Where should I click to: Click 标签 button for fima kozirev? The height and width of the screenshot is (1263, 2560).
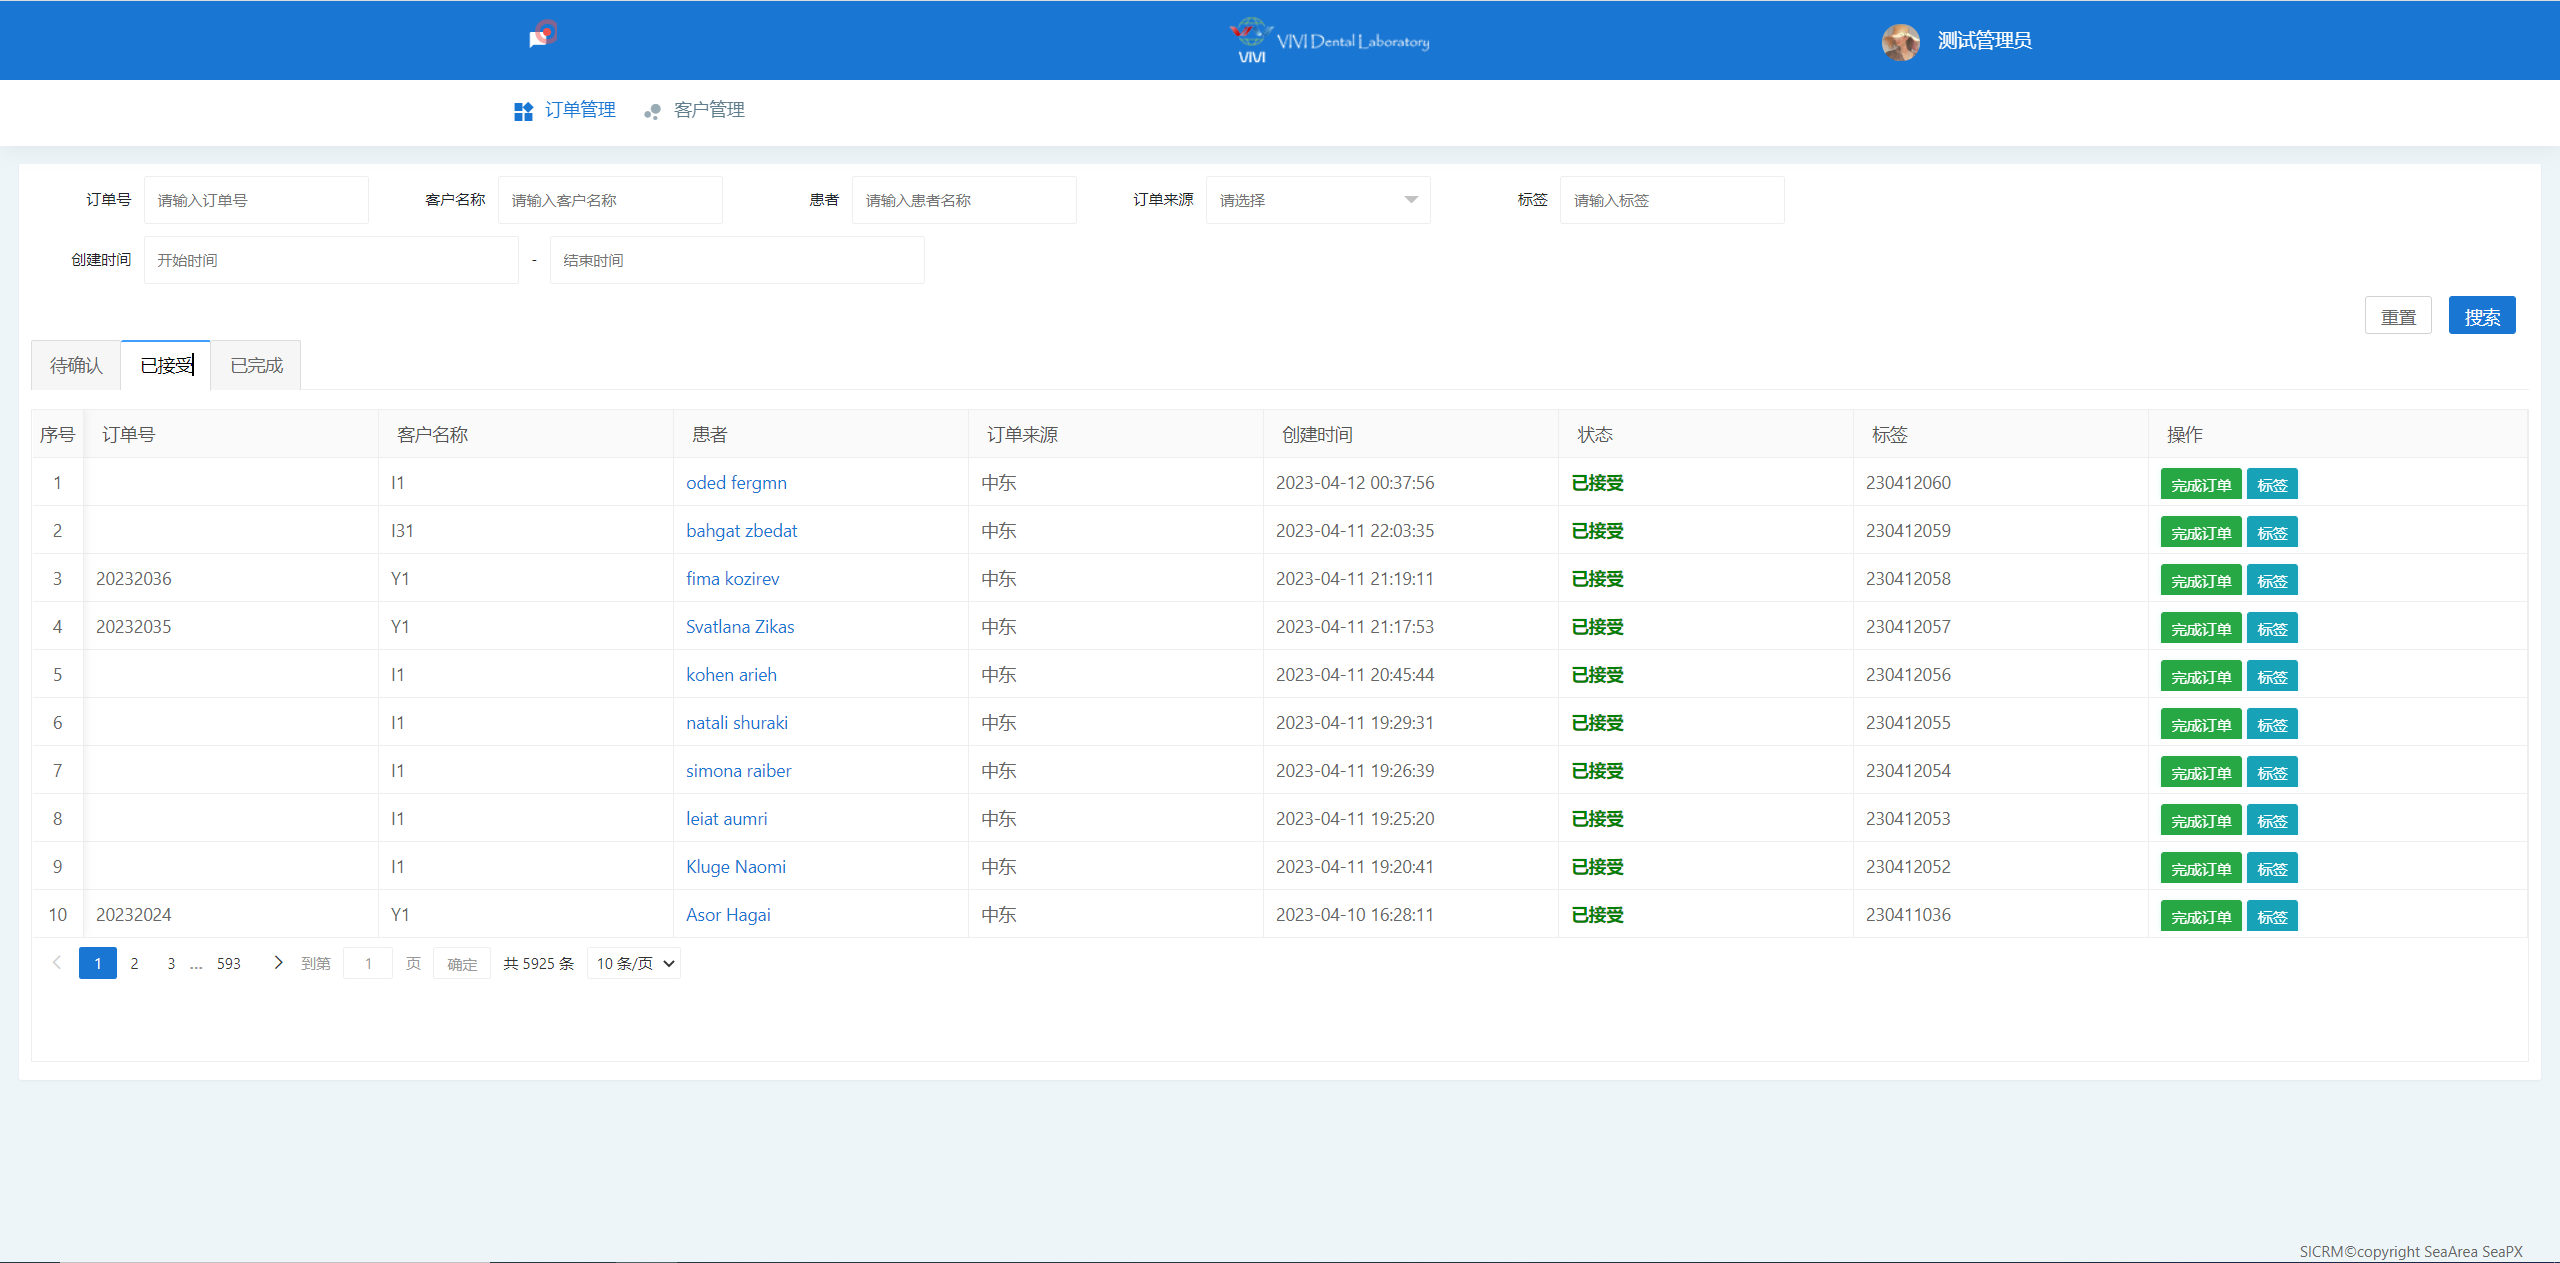pyautogui.click(x=2272, y=580)
